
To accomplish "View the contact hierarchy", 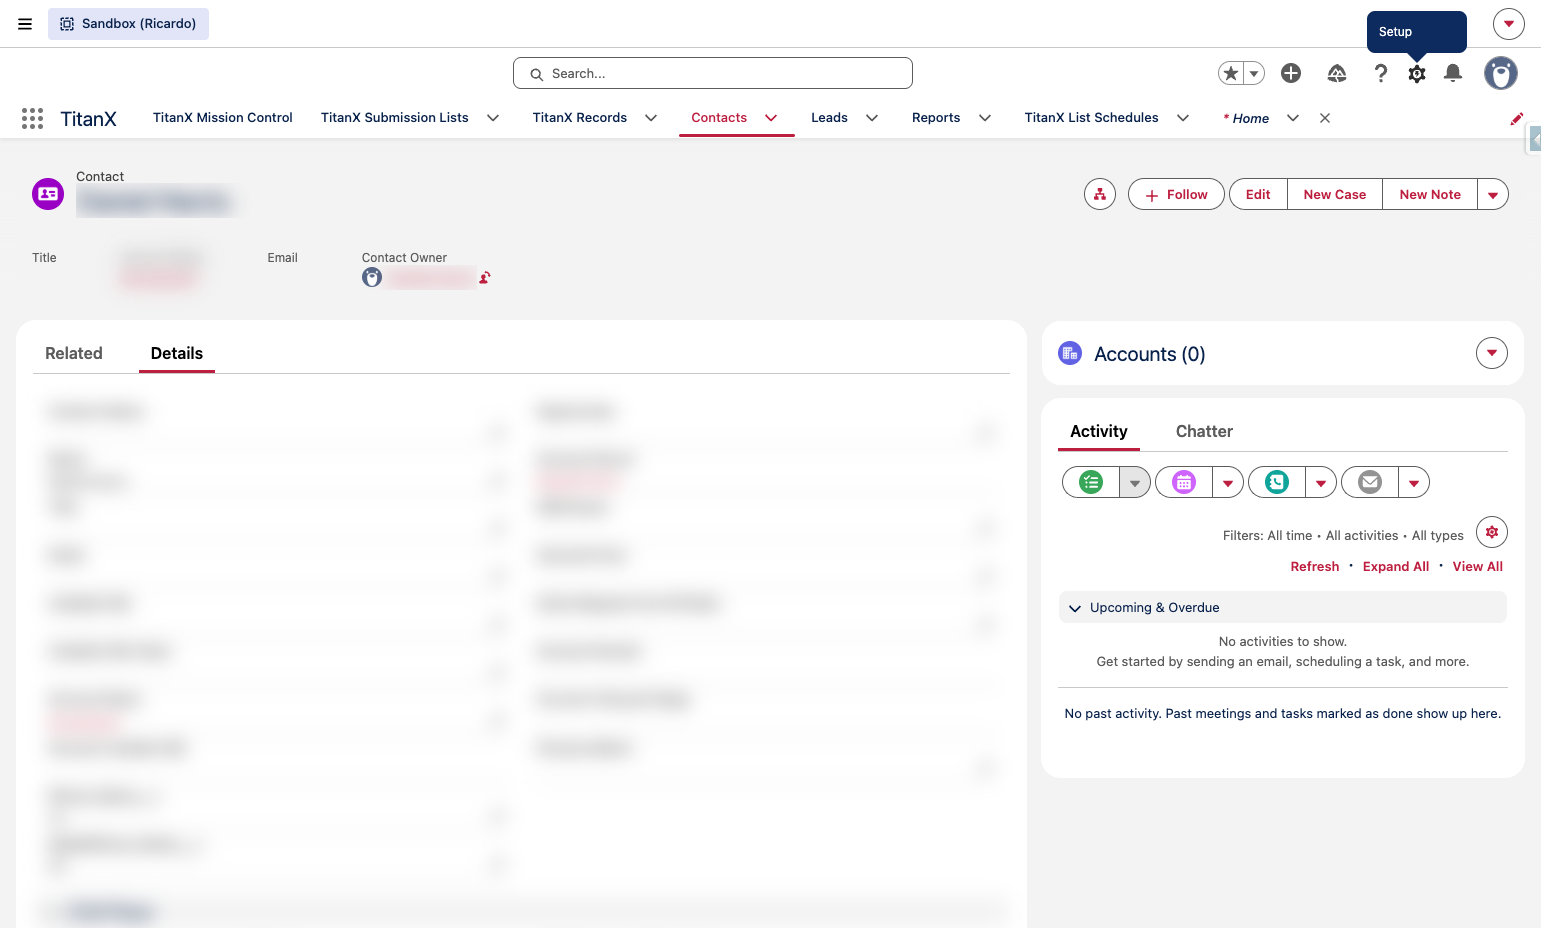I will pyautogui.click(x=1100, y=194).
